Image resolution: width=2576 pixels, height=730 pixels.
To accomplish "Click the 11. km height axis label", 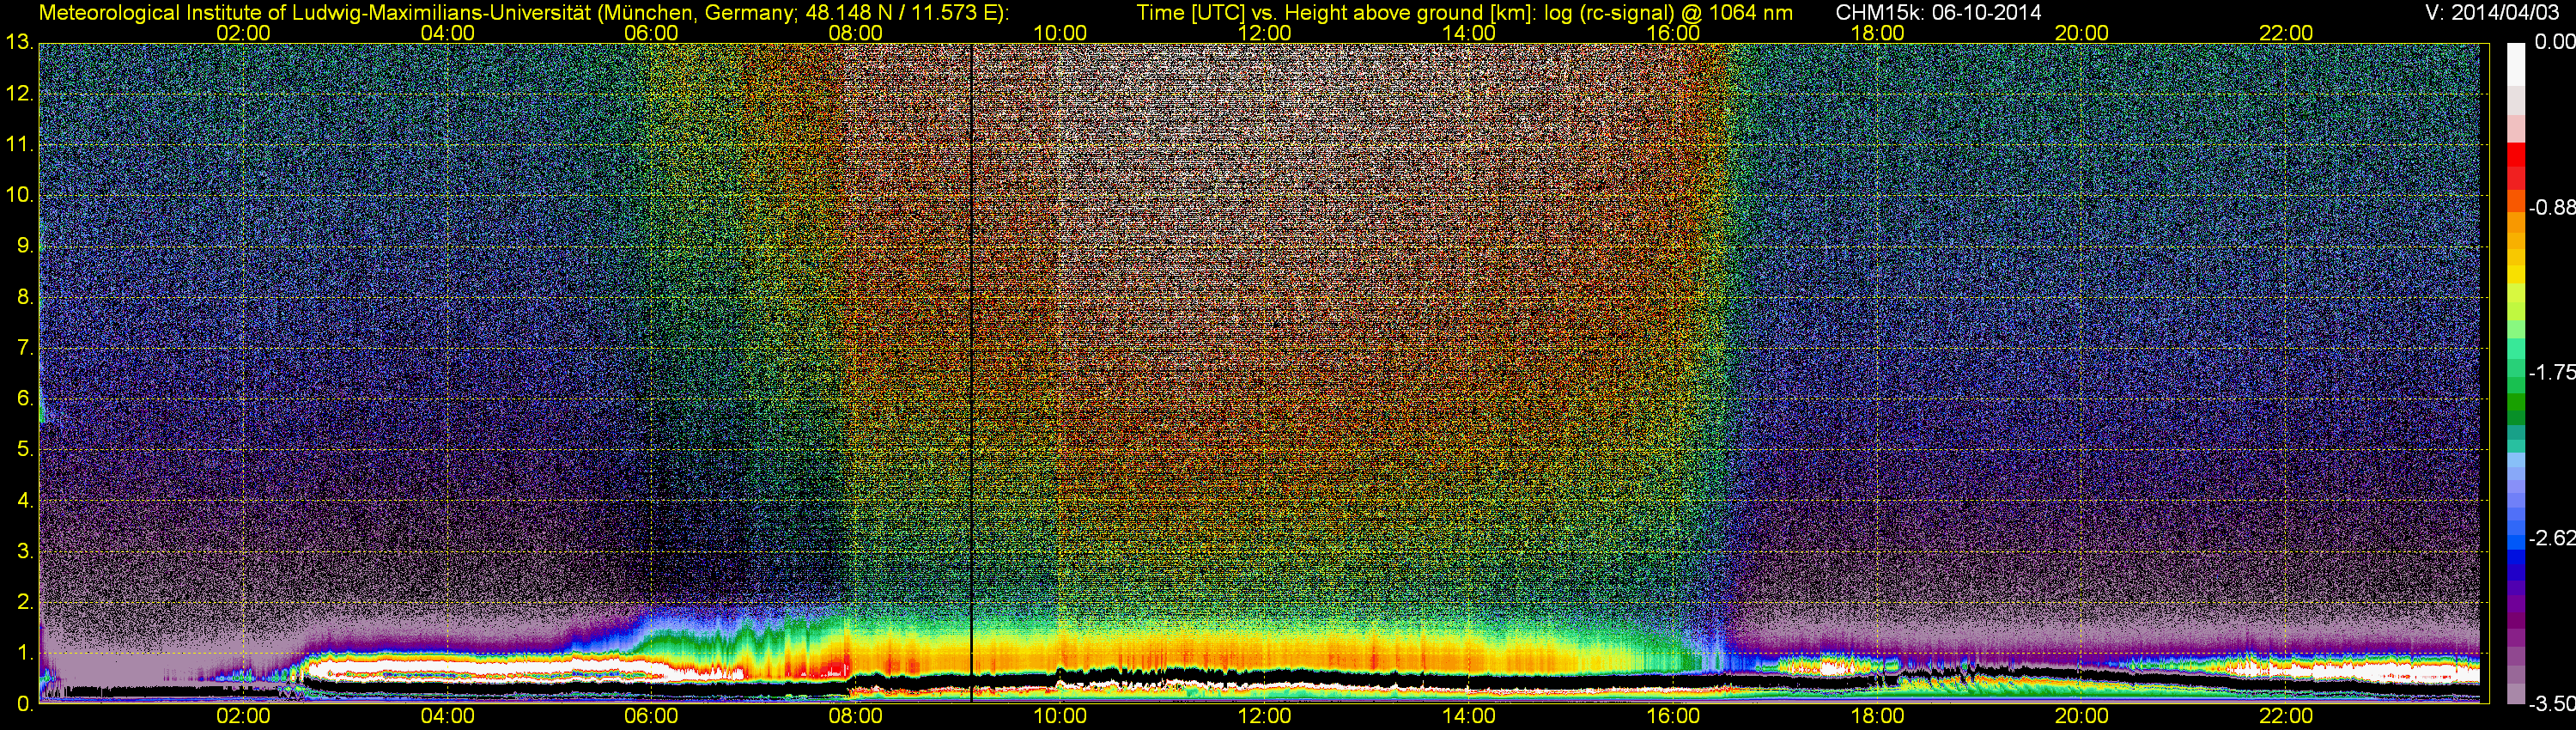I will [20, 145].
